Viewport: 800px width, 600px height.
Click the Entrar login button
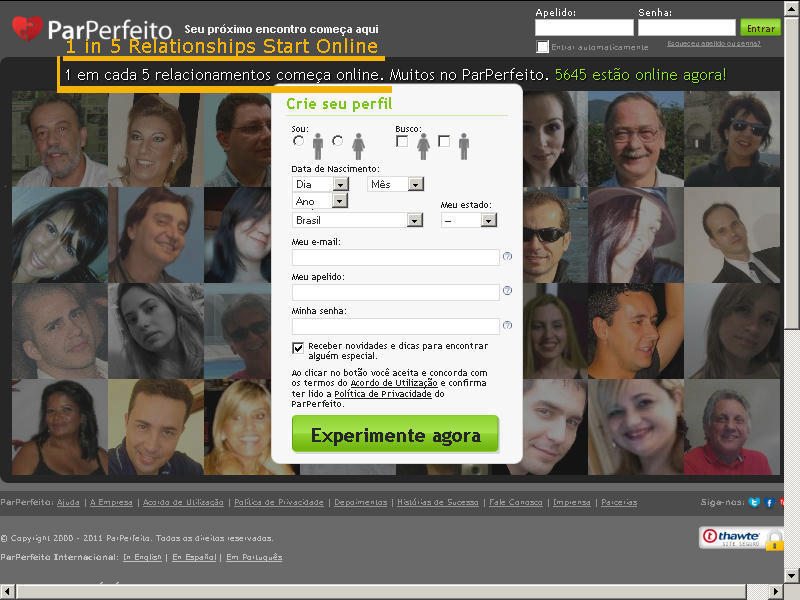point(761,28)
